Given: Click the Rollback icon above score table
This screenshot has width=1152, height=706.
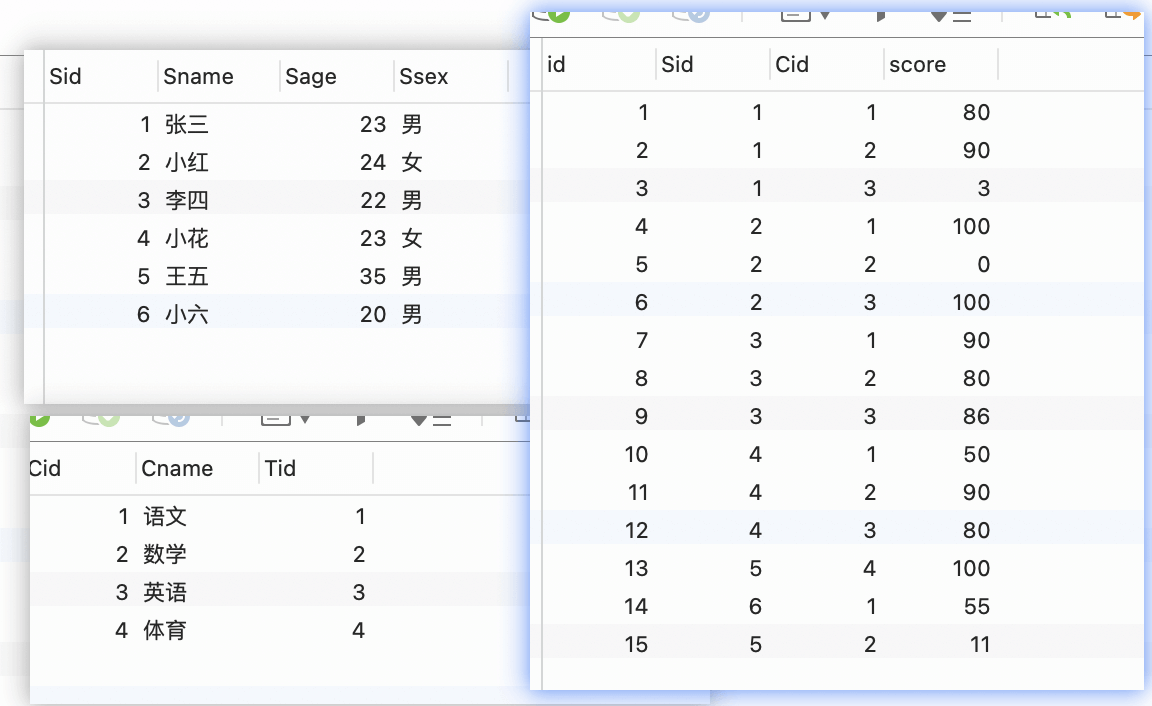Looking at the screenshot, I should [691, 15].
